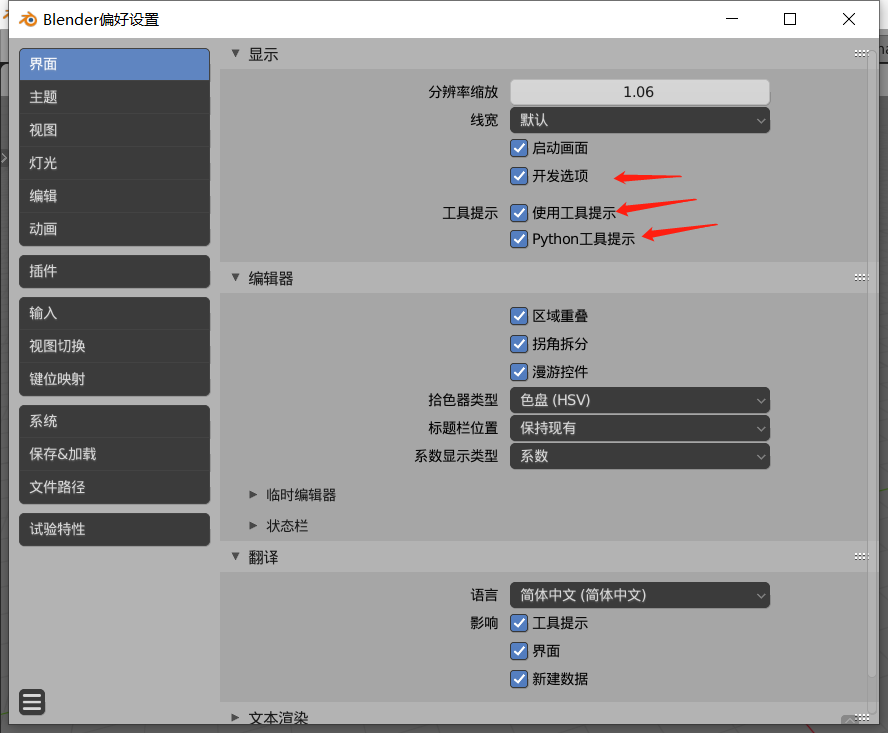Expand the 临时编辑器 subpanel

(253, 495)
